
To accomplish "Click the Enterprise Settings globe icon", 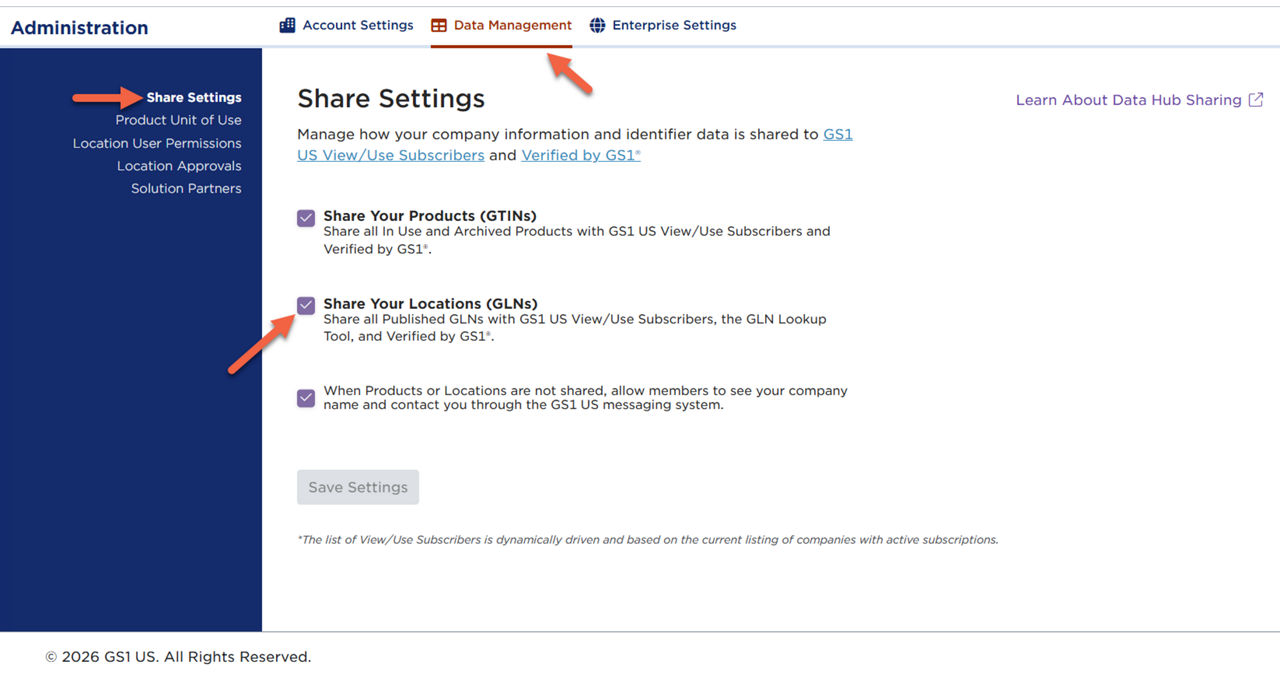I will [x=597, y=25].
